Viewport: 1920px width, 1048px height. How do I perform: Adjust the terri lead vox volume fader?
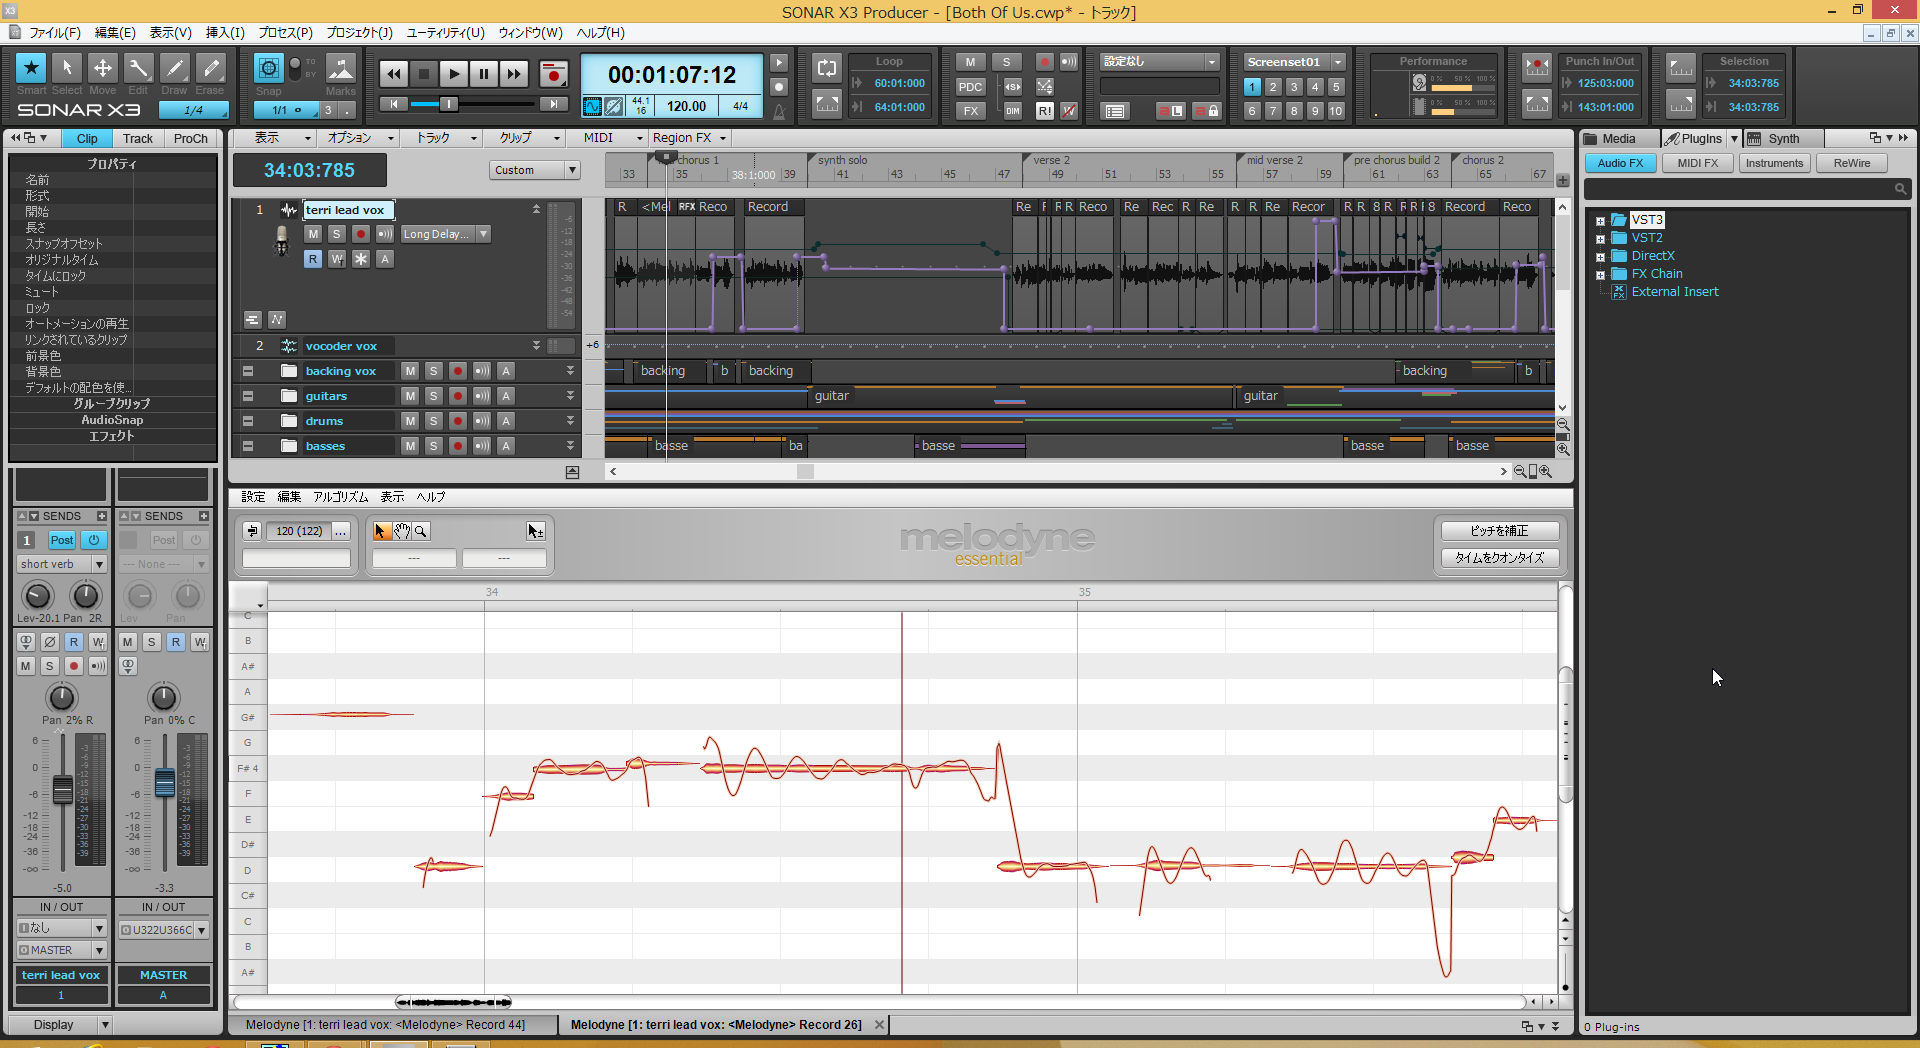coord(62,790)
